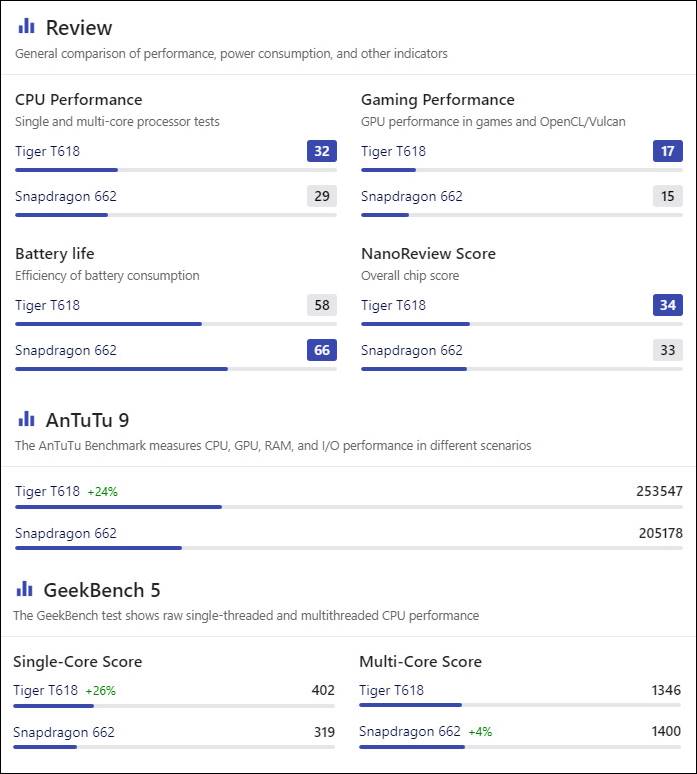Click the AnTuTu 9 section heading

(x=87, y=420)
